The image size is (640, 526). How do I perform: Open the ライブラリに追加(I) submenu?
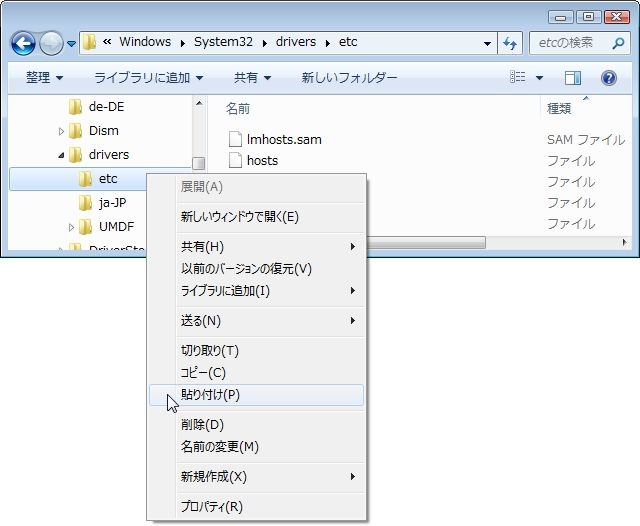[x=256, y=291]
